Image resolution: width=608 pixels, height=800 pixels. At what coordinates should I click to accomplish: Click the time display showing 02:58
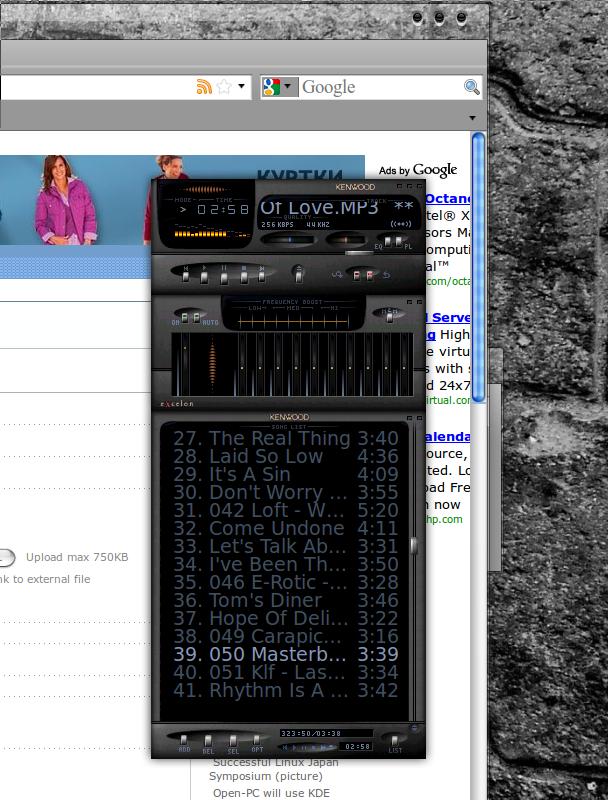223,210
